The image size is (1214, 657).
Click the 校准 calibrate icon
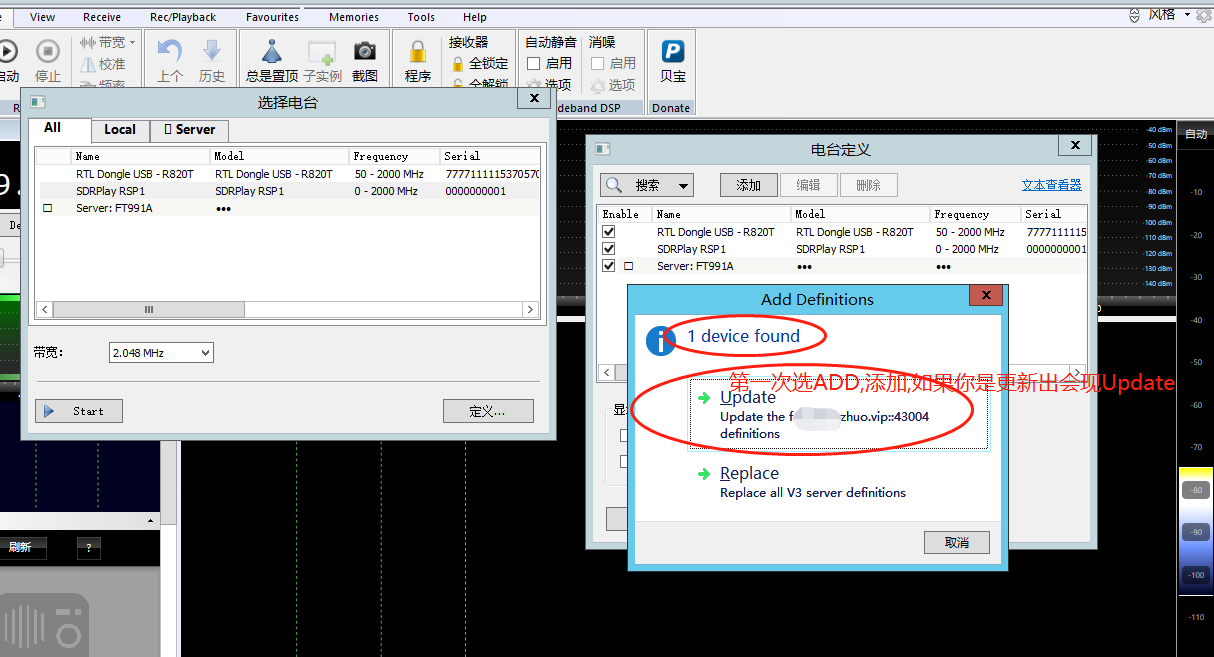[x=88, y=64]
